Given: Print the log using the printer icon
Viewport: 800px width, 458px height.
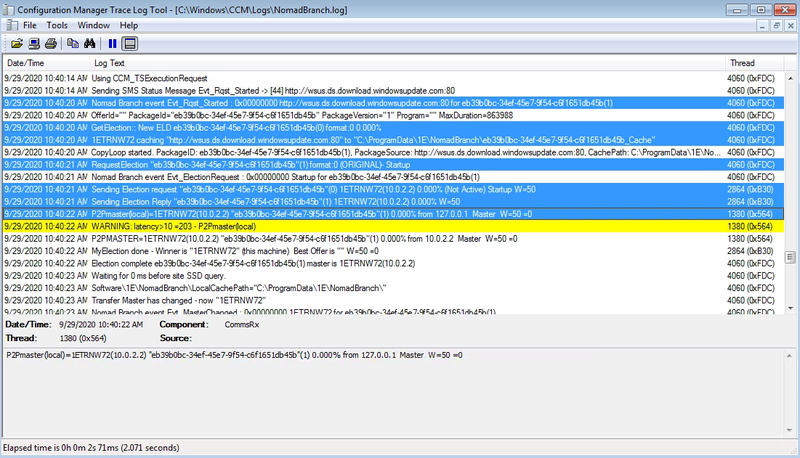Looking at the screenshot, I should 50,44.
